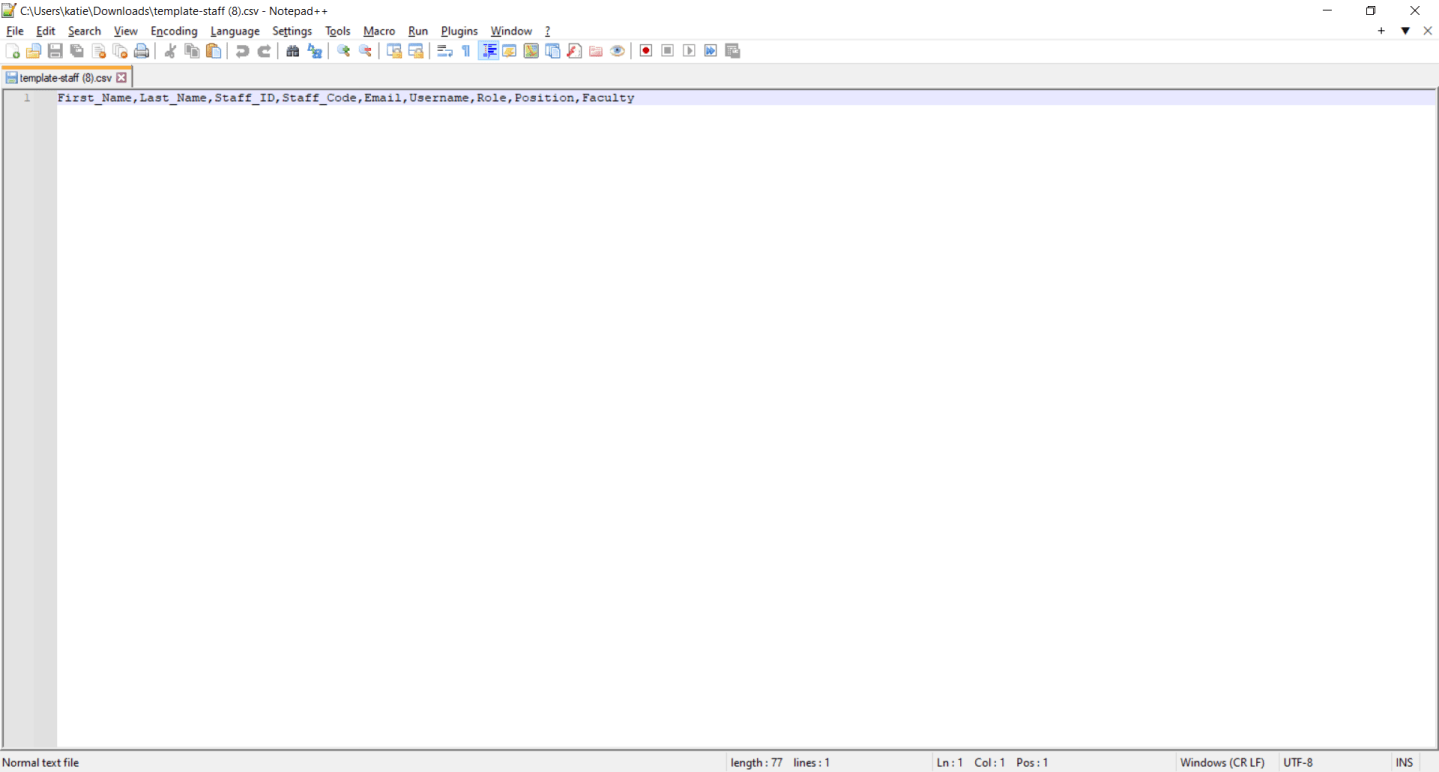Viewport: 1439px width, 772px height.
Task: Start macro recording with the red record icon
Action: (645, 50)
